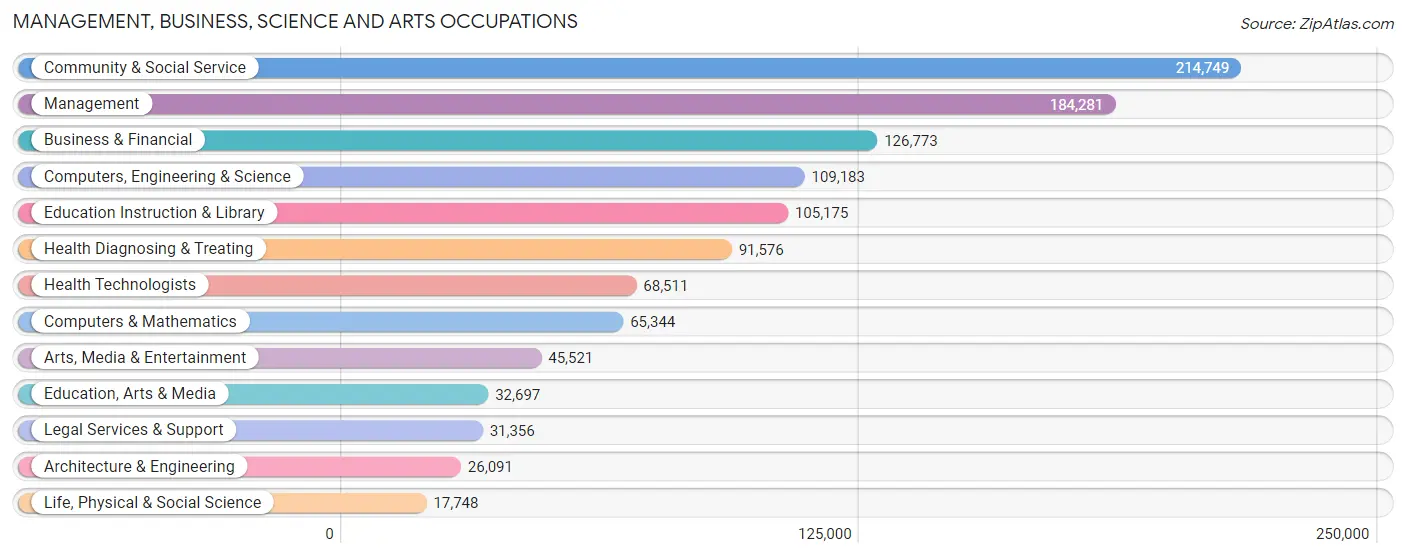Select the Architecture & Engineering bar
The image size is (1406, 558).
239,467
